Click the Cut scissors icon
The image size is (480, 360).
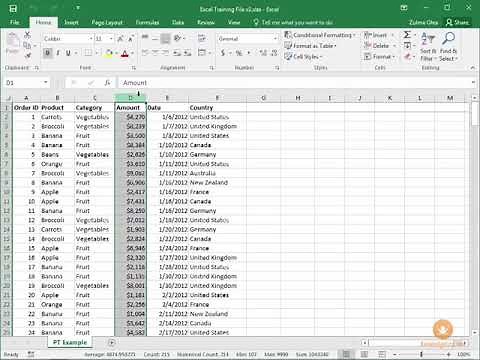tap(27, 35)
